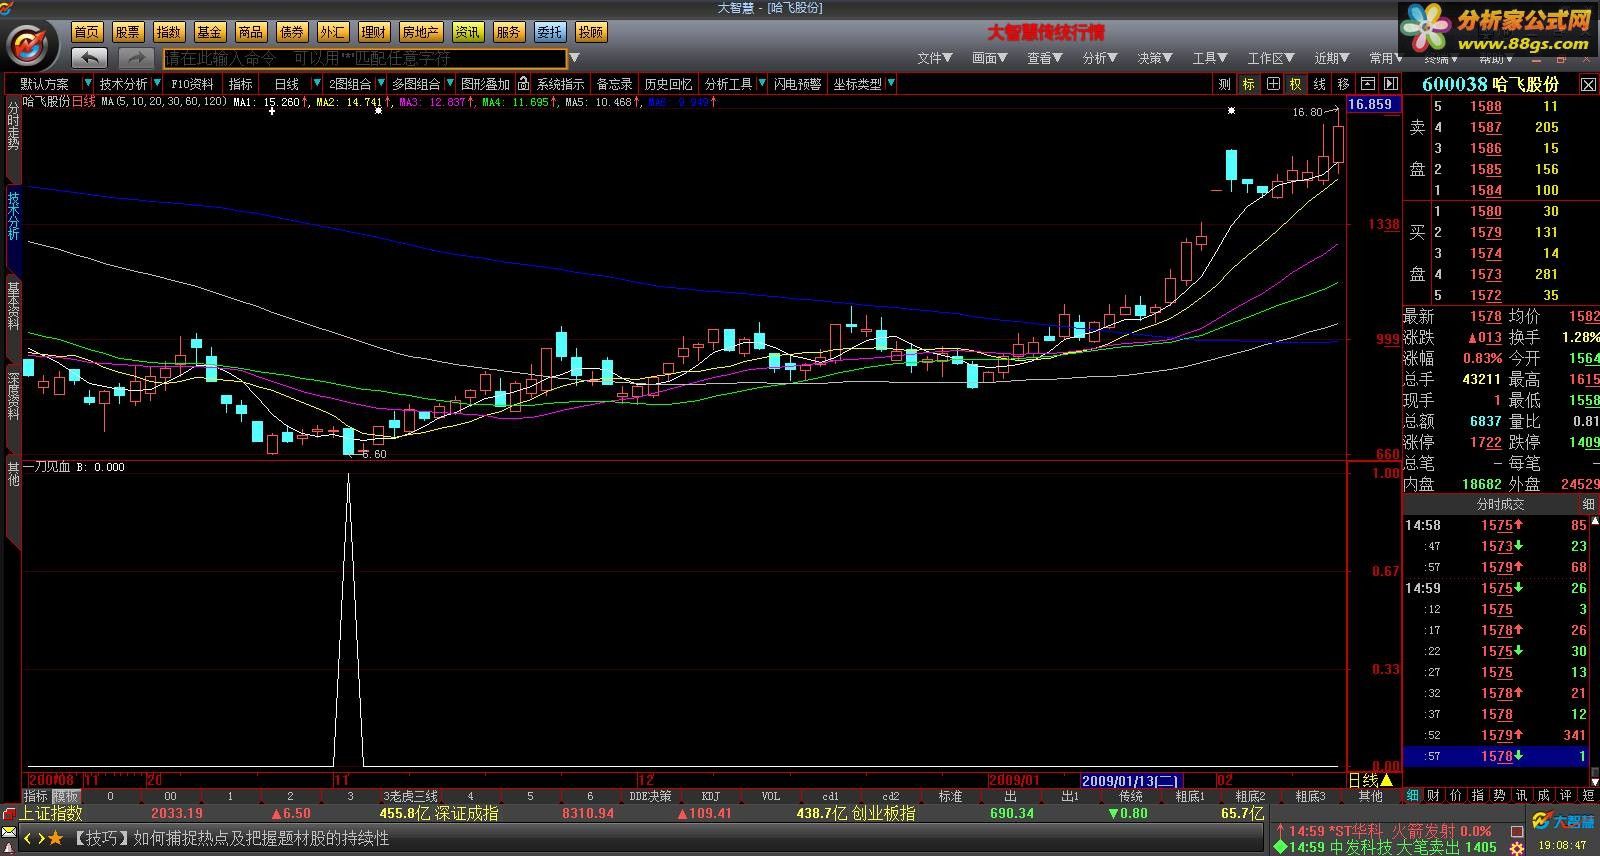Click the F10资料 toolbar button
This screenshot has width=1600, height=856.
[193, 84]
